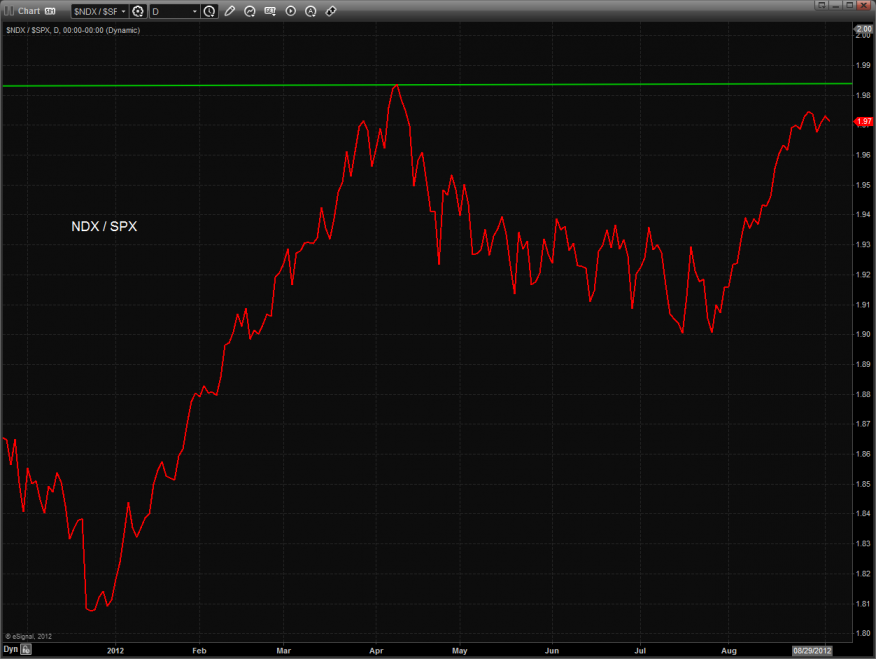The image size is (876, 659).
Task: Click the circular arrow study icon
Action: point(250,12)
